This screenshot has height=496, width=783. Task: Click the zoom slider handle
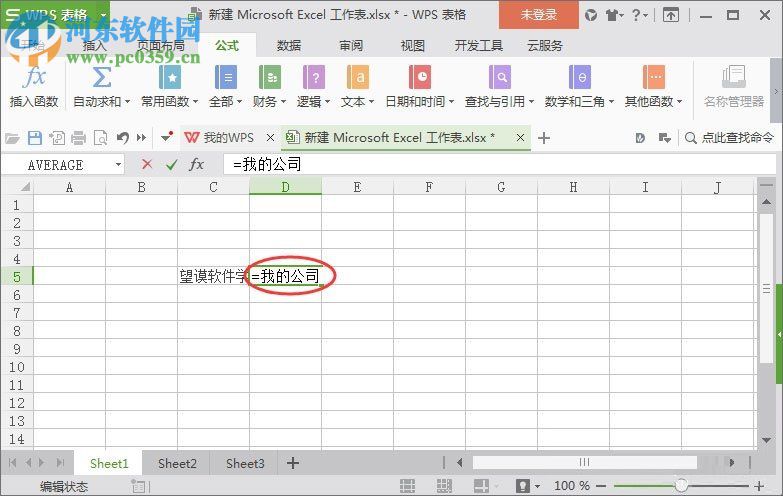(x=681, y=485)
